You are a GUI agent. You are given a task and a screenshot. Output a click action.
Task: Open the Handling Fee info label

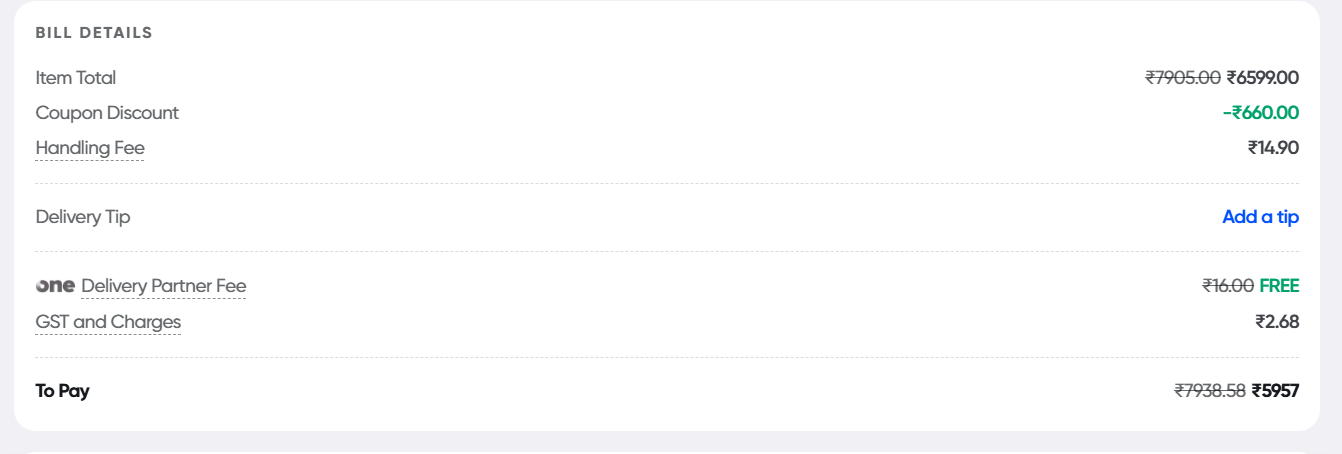(90, 148)
